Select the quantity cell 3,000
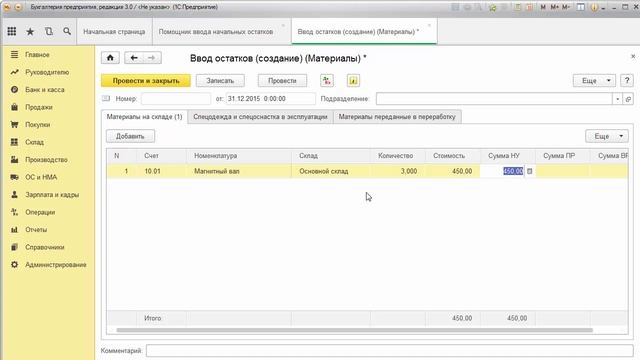Image resolution: width=640 pixels, height=360 pixels. coord(398,171)
